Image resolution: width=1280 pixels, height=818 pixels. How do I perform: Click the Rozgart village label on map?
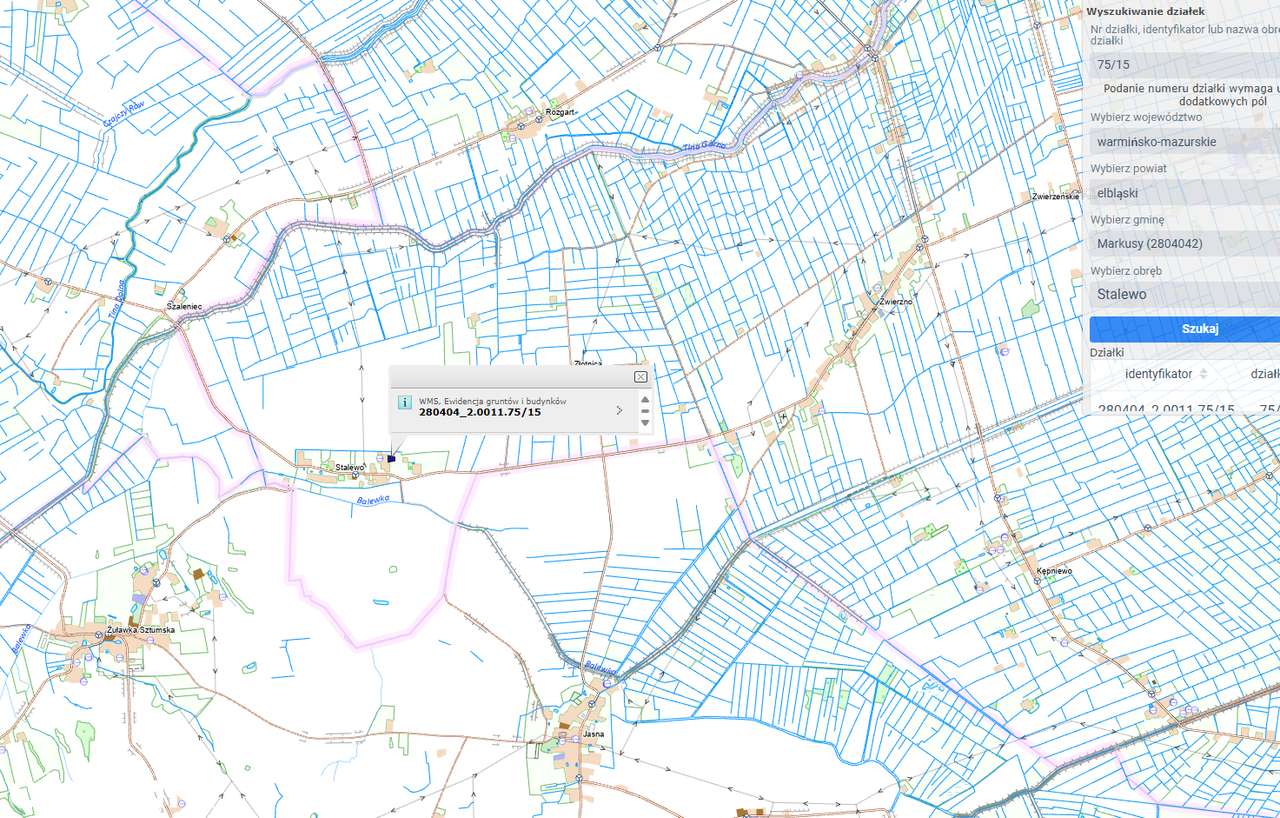[x=561, y=112]
